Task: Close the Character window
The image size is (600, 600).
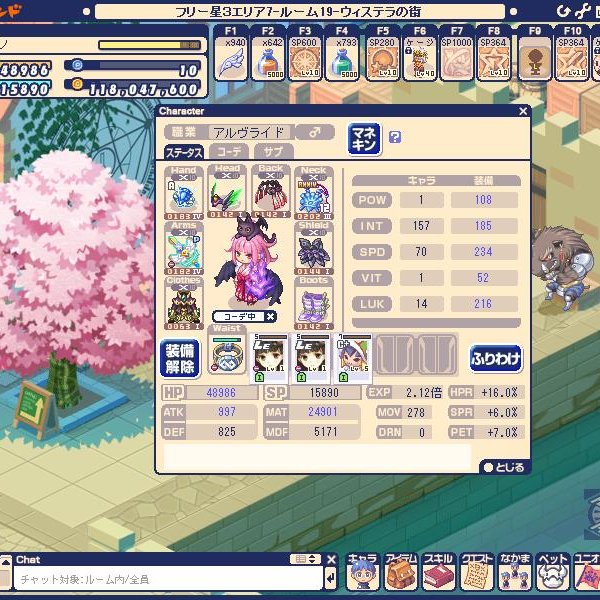Action: click(x=523, y=111)
